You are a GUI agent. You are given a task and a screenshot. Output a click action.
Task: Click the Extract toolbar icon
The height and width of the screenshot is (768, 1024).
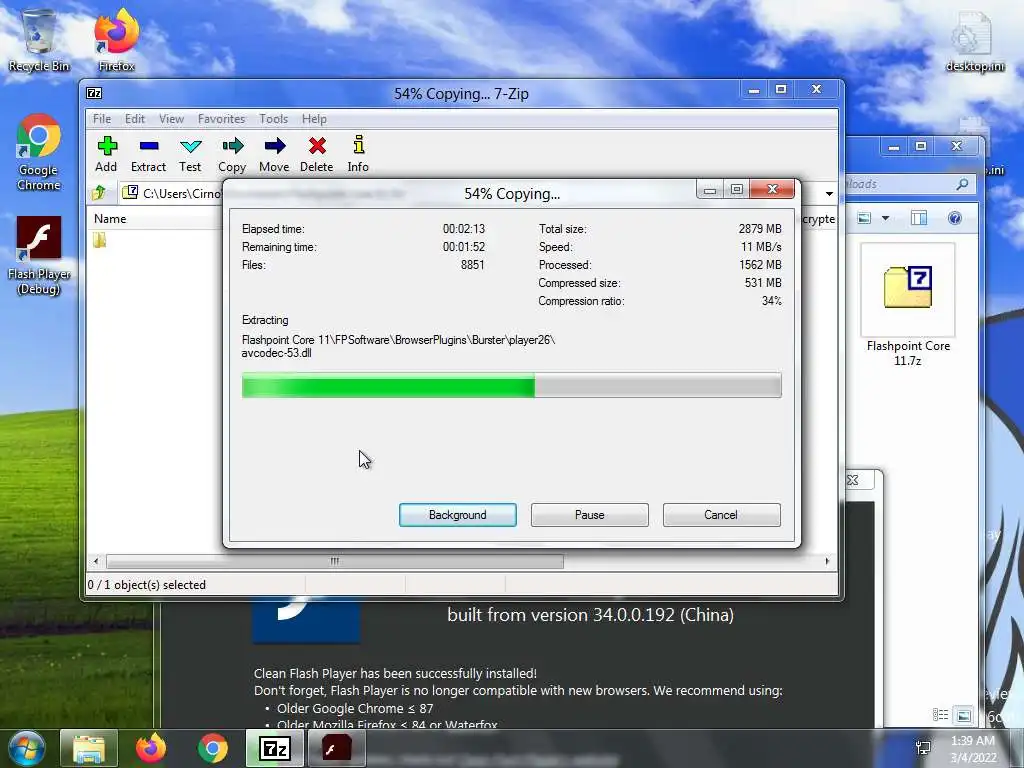[x=148, y=154]
